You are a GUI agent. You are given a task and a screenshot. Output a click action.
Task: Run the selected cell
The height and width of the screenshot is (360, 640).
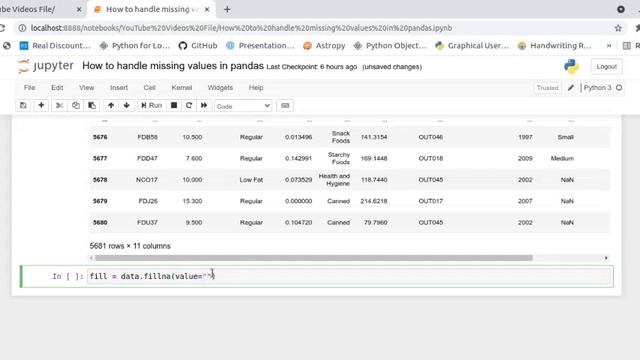click(x=151, y=106)
